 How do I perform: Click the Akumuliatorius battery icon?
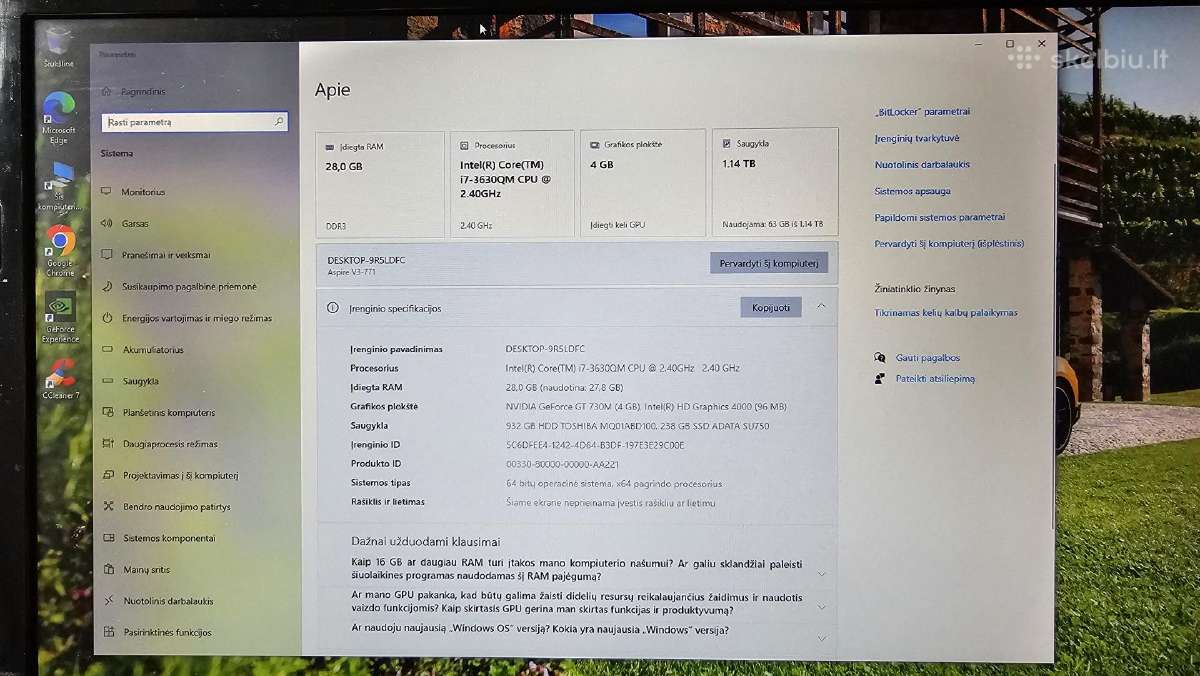point(108,349)
